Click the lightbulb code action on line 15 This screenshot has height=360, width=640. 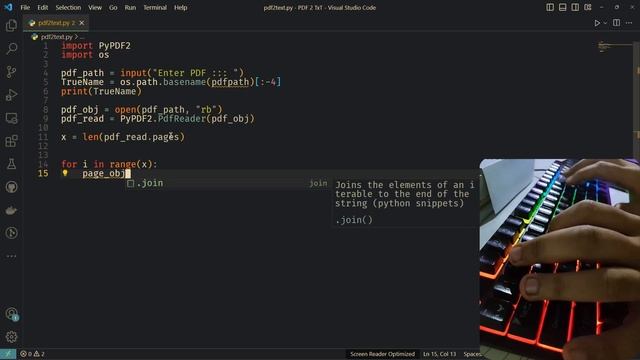pos(65,173)
